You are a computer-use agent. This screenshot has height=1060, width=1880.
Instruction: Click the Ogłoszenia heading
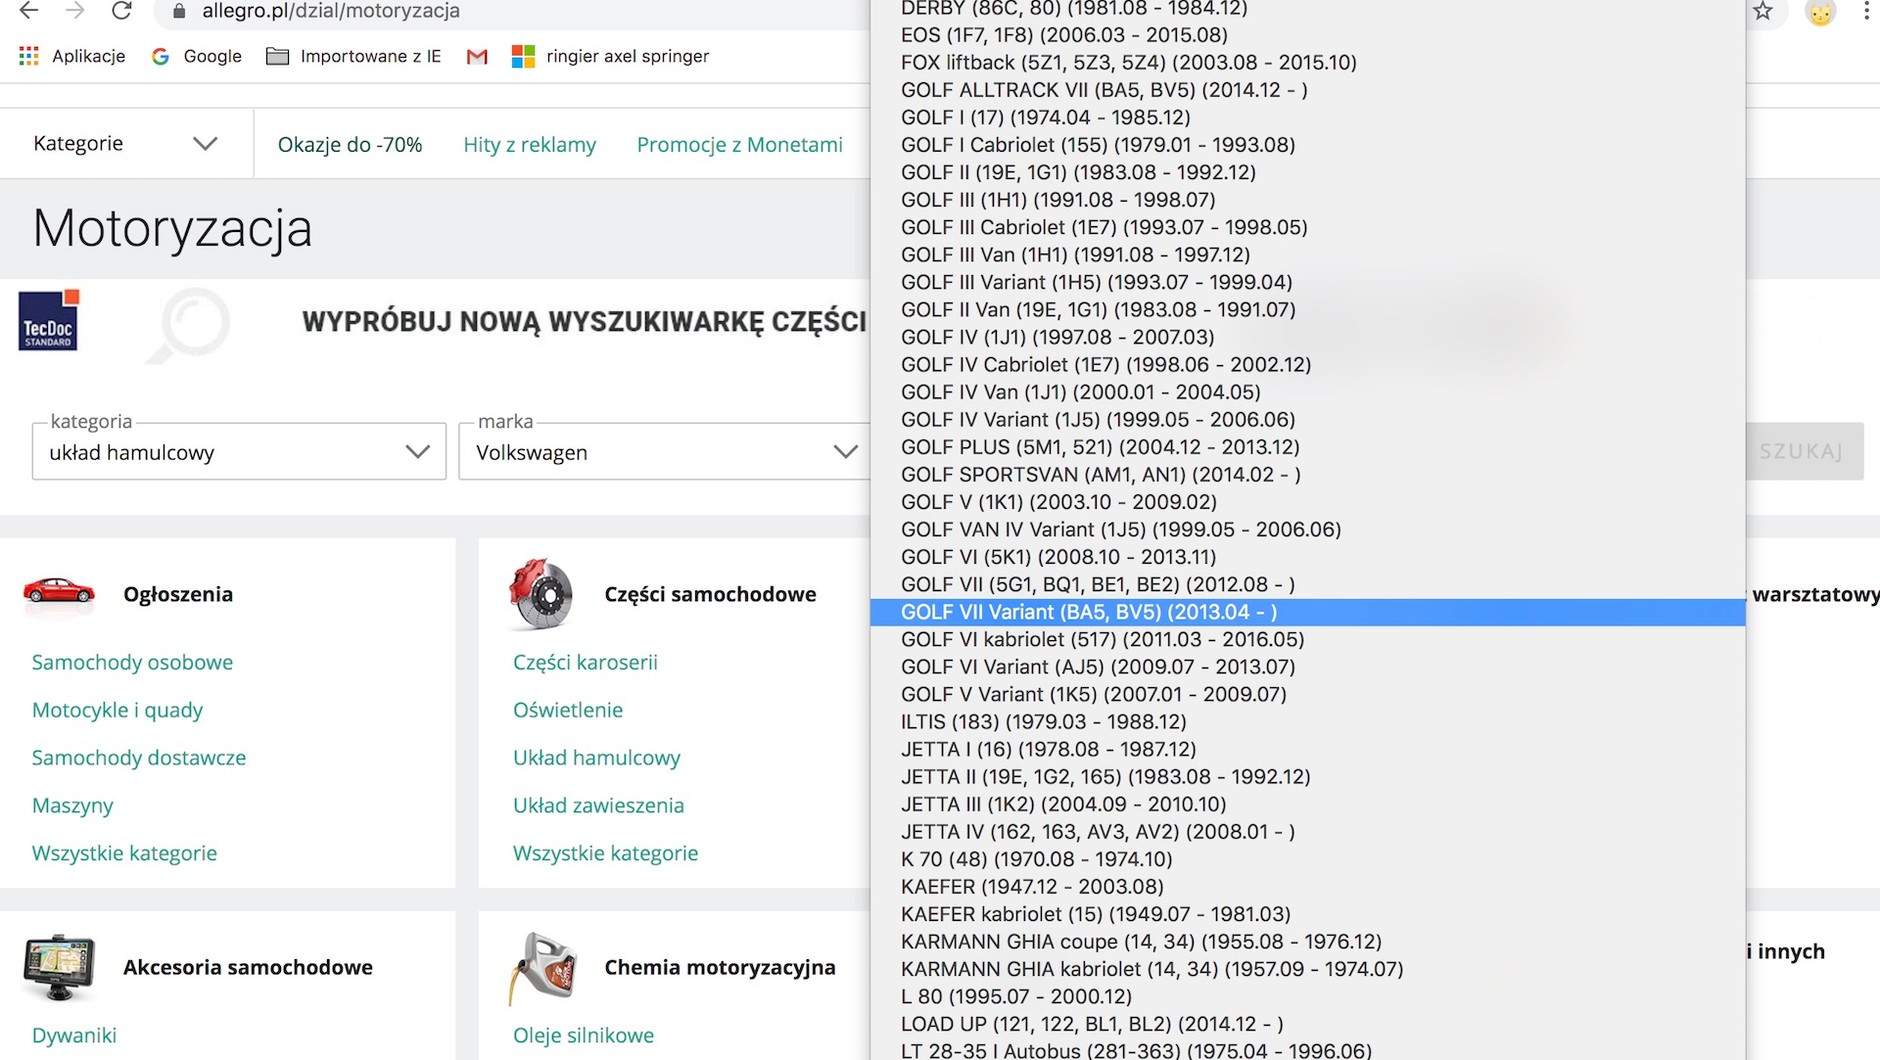(x=178, y=594)
